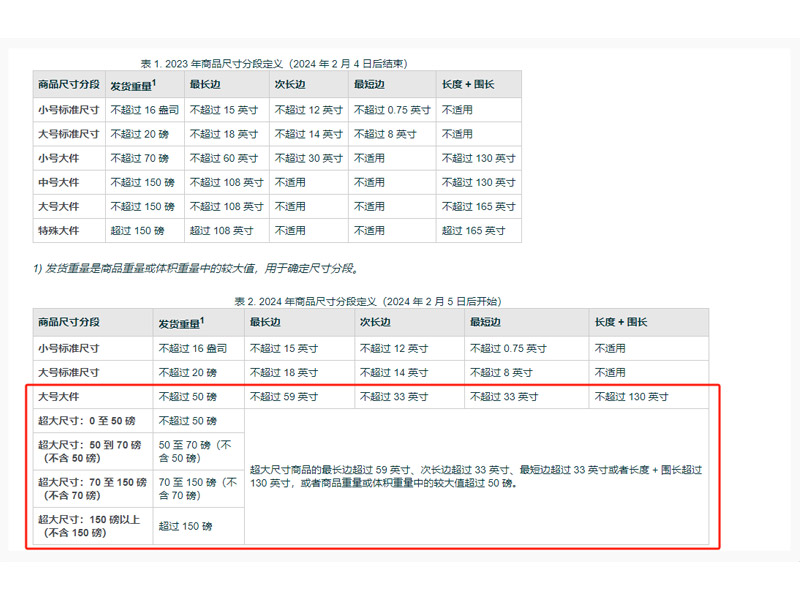800x600 pixels.
Task: Click the 中号大件 row label
Action: [x=58, y=182]
